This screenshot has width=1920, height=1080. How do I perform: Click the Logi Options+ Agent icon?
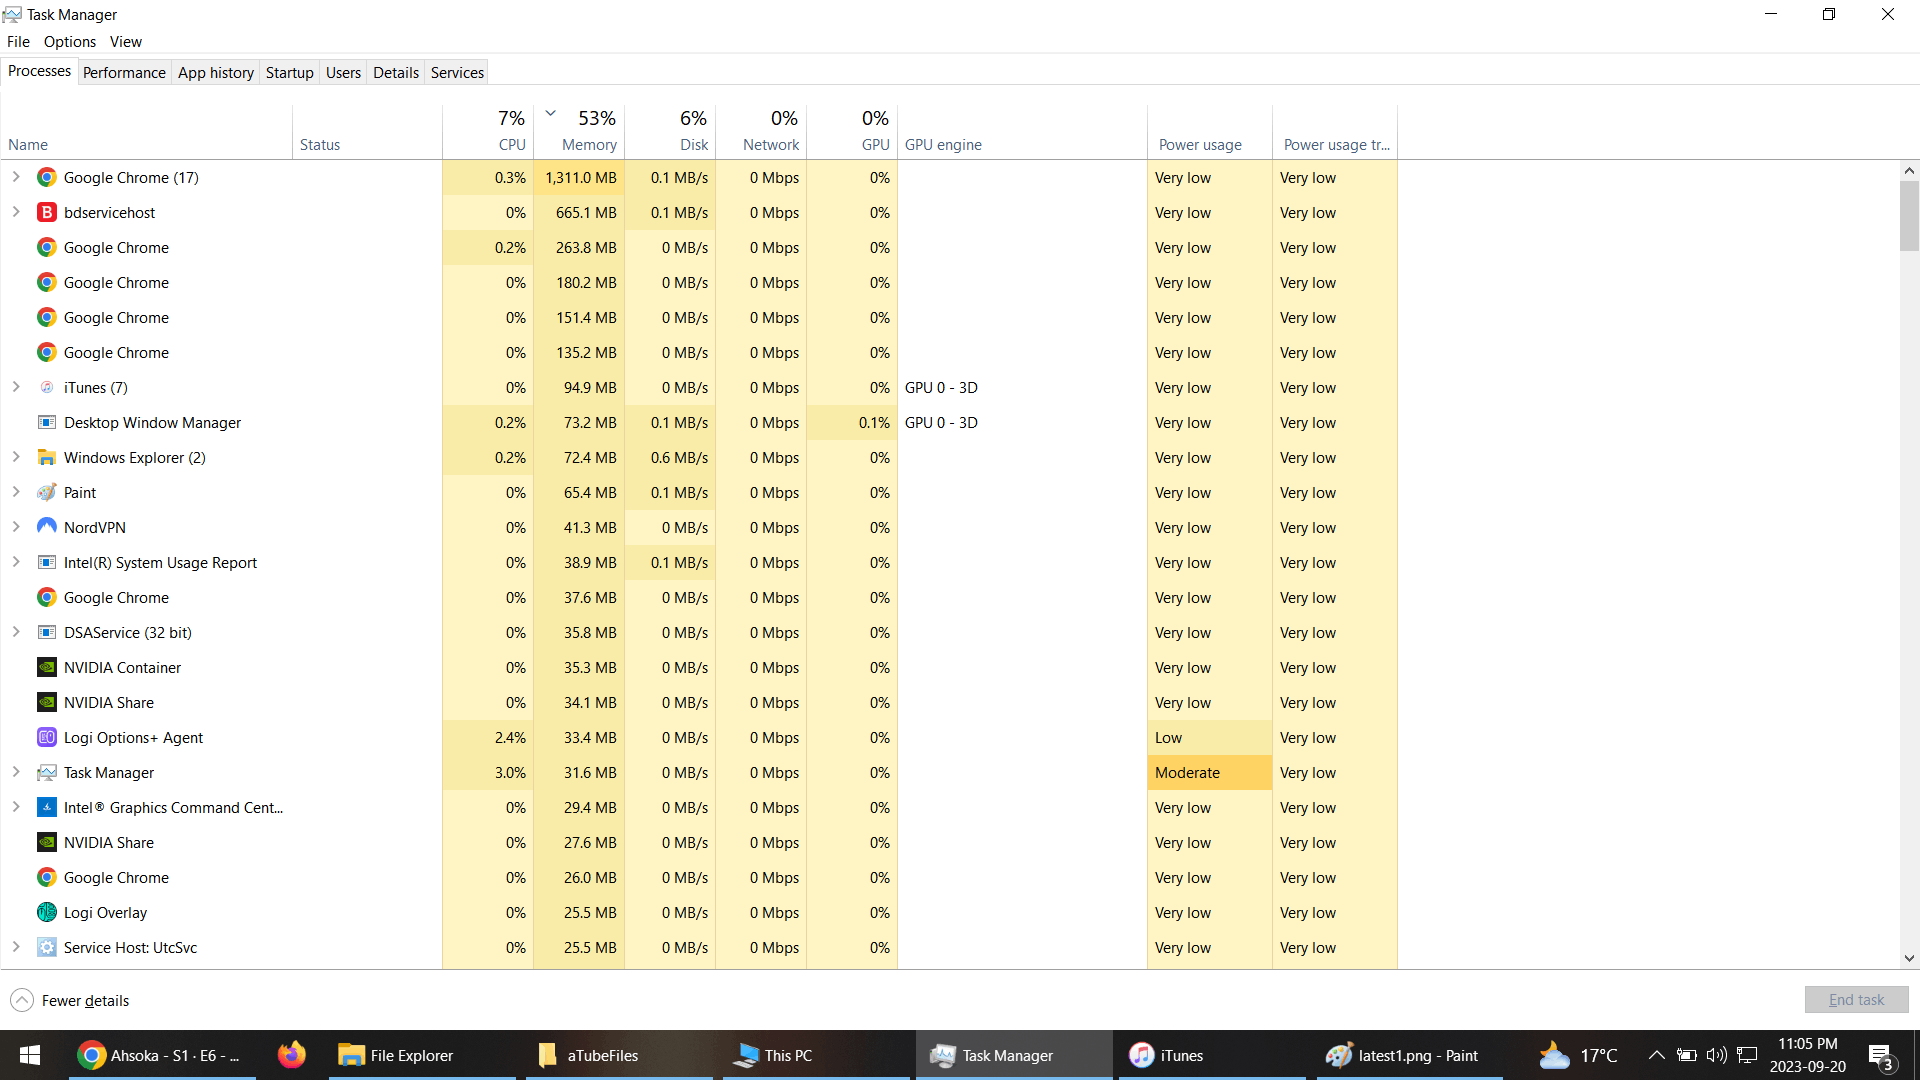coord(46,737)
